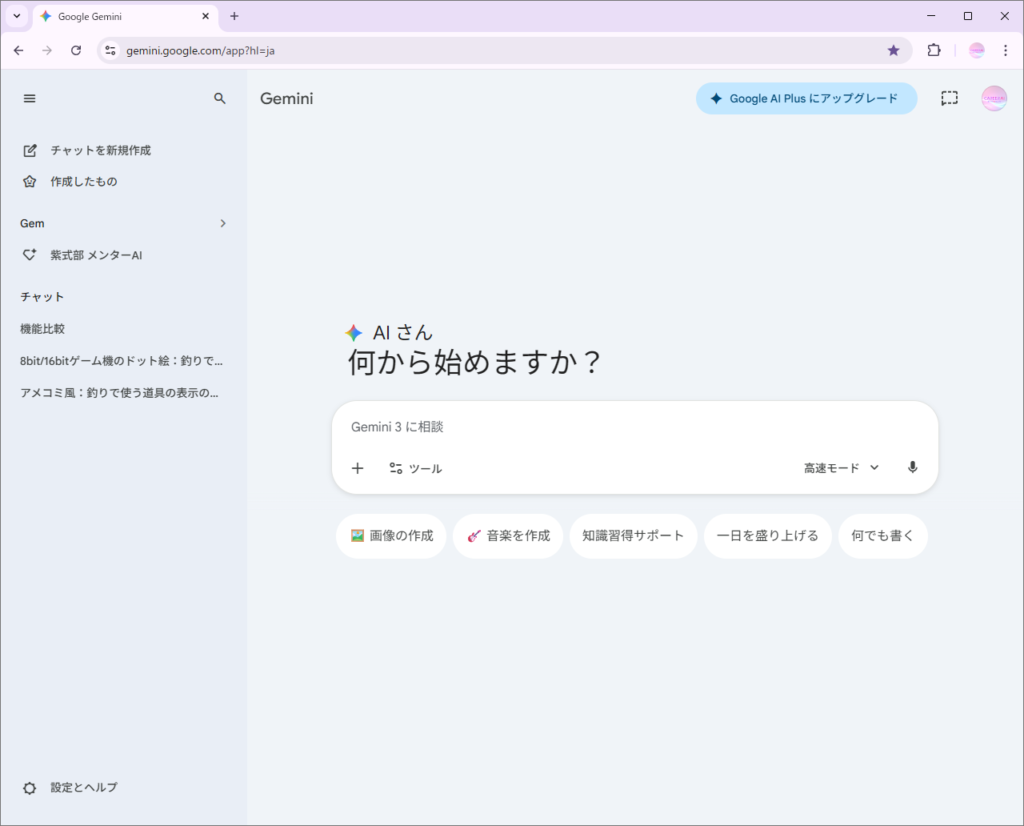Expand the 高速モード model dropdown
This screenshot has width=1024, height=826.
pyautogui.click(x=841, y=468)
